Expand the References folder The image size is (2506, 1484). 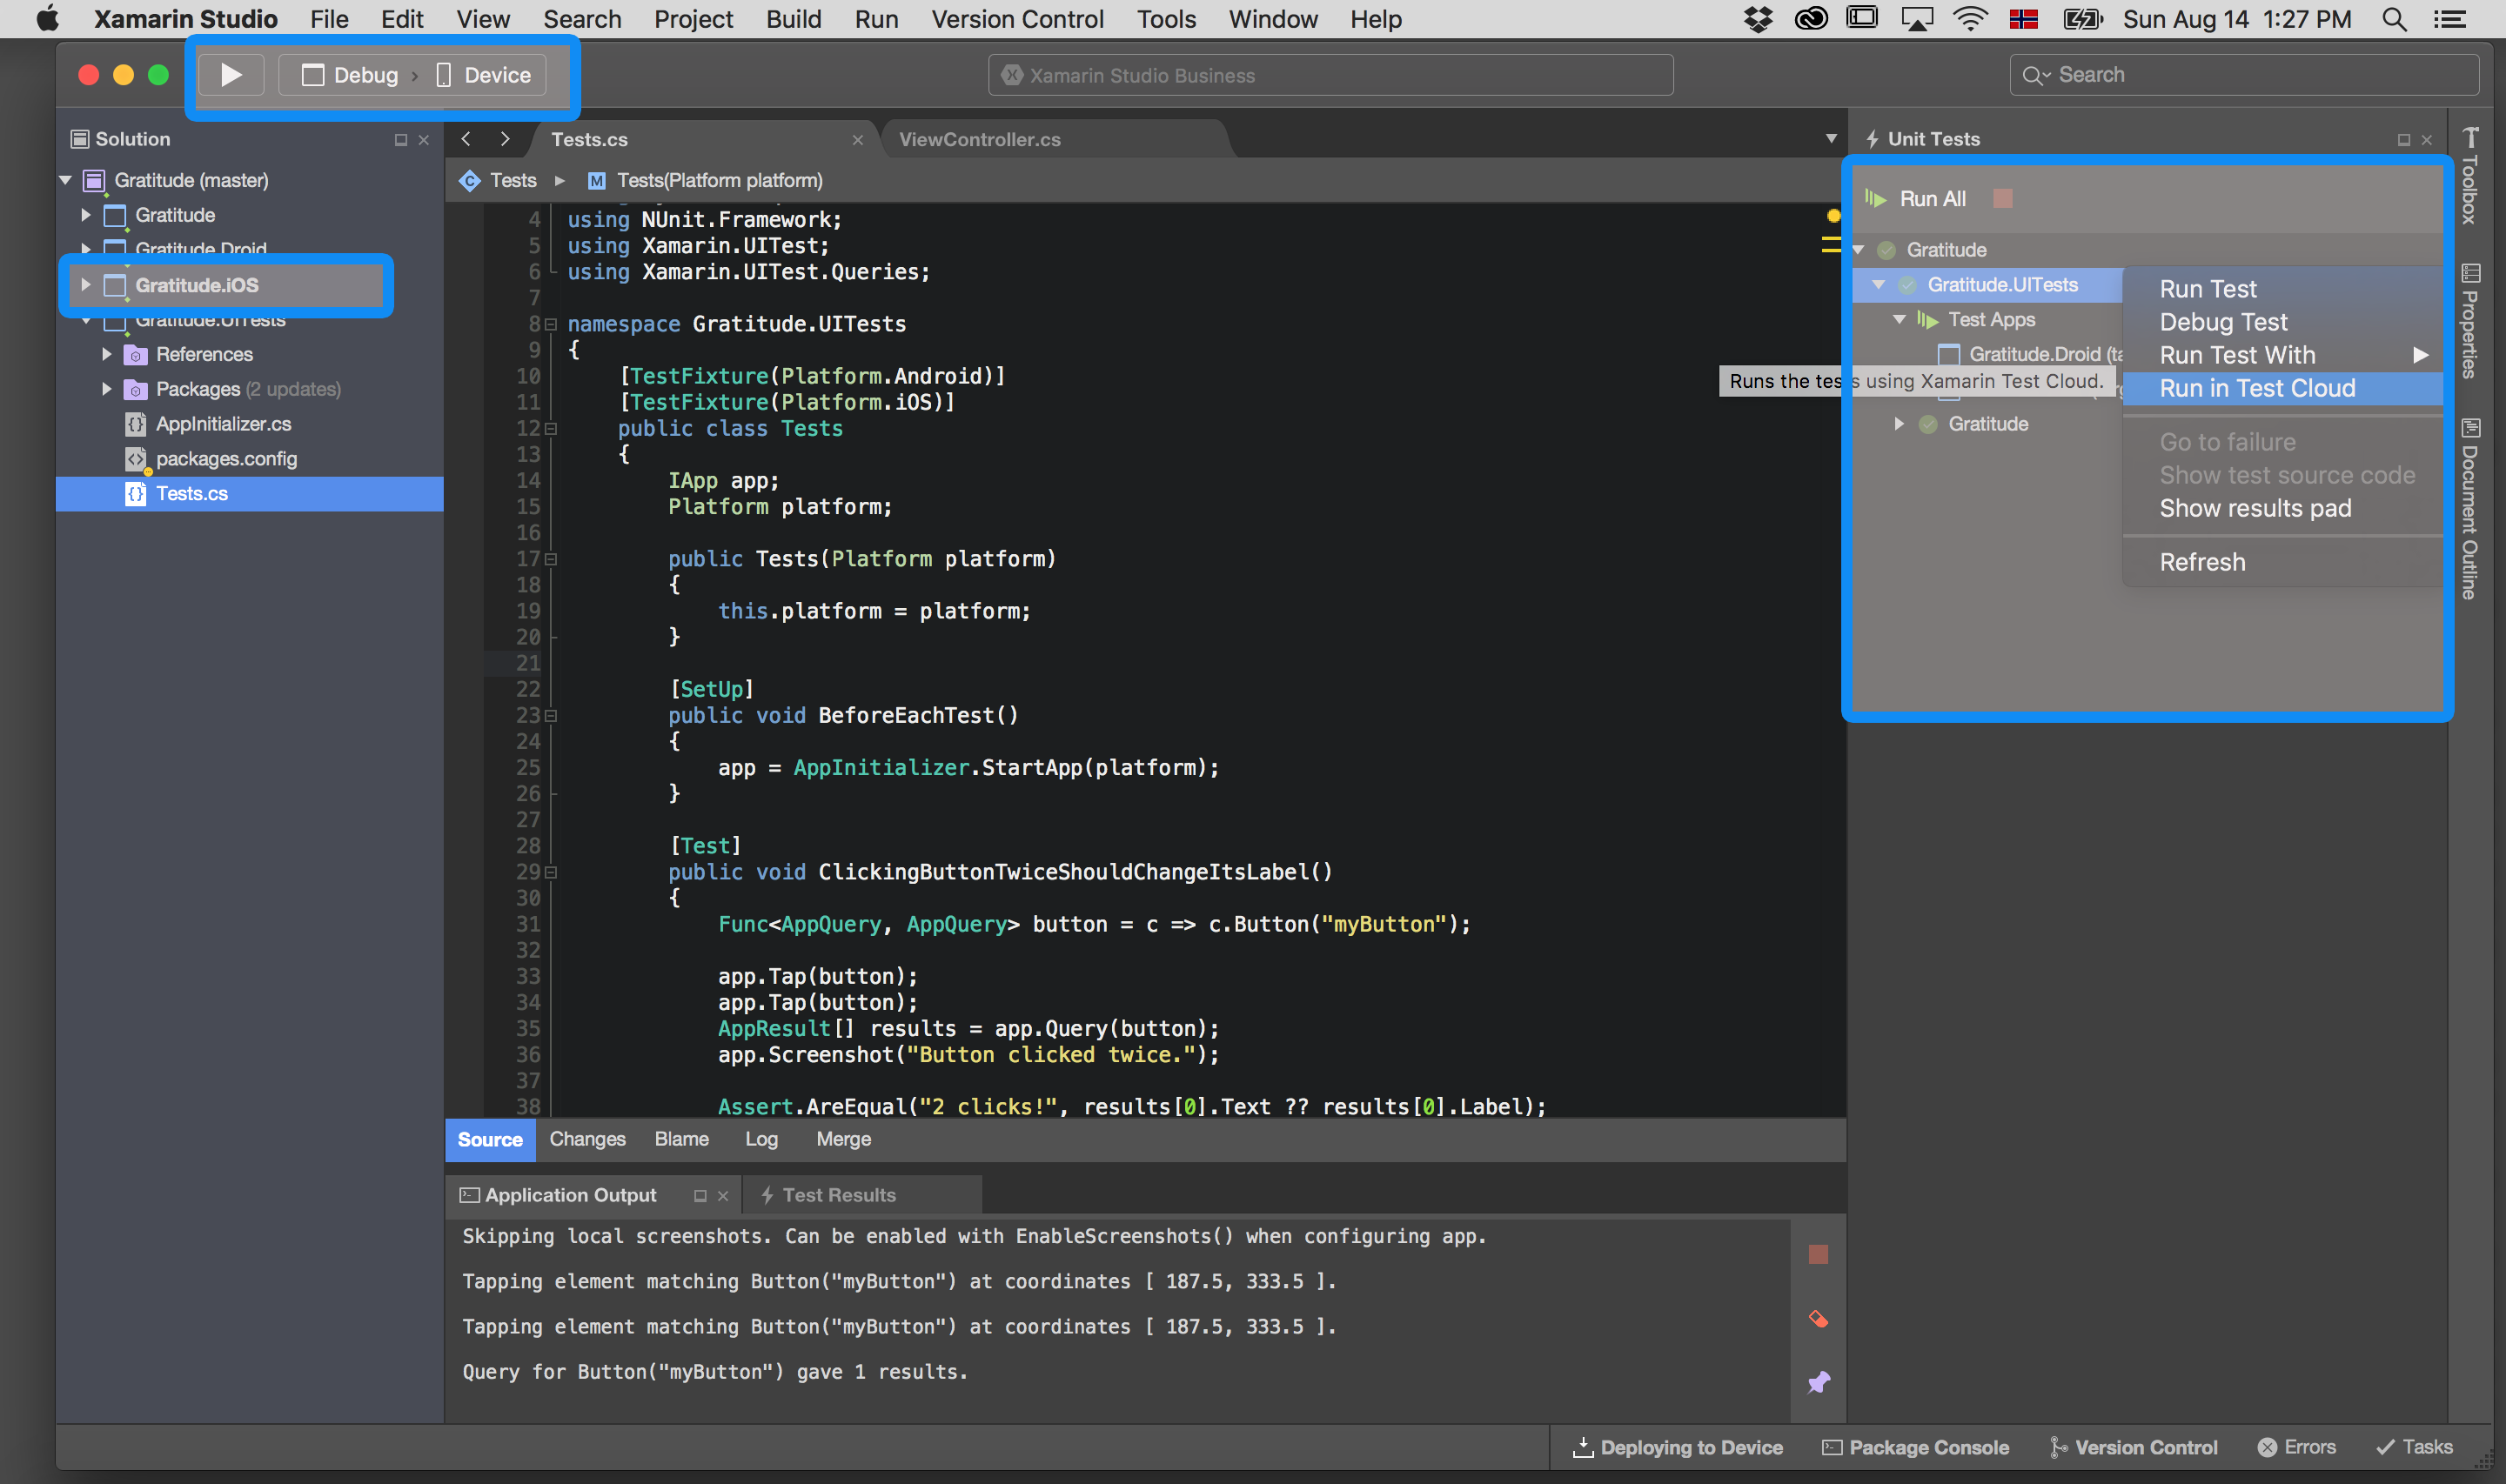point(107,354)
